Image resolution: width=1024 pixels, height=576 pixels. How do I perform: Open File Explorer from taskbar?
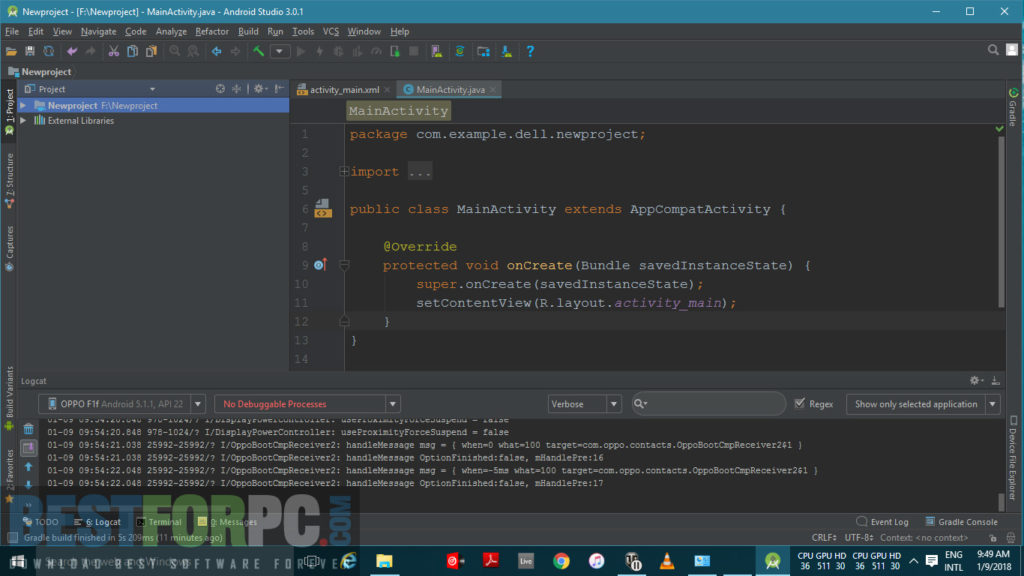click(384, 561)
